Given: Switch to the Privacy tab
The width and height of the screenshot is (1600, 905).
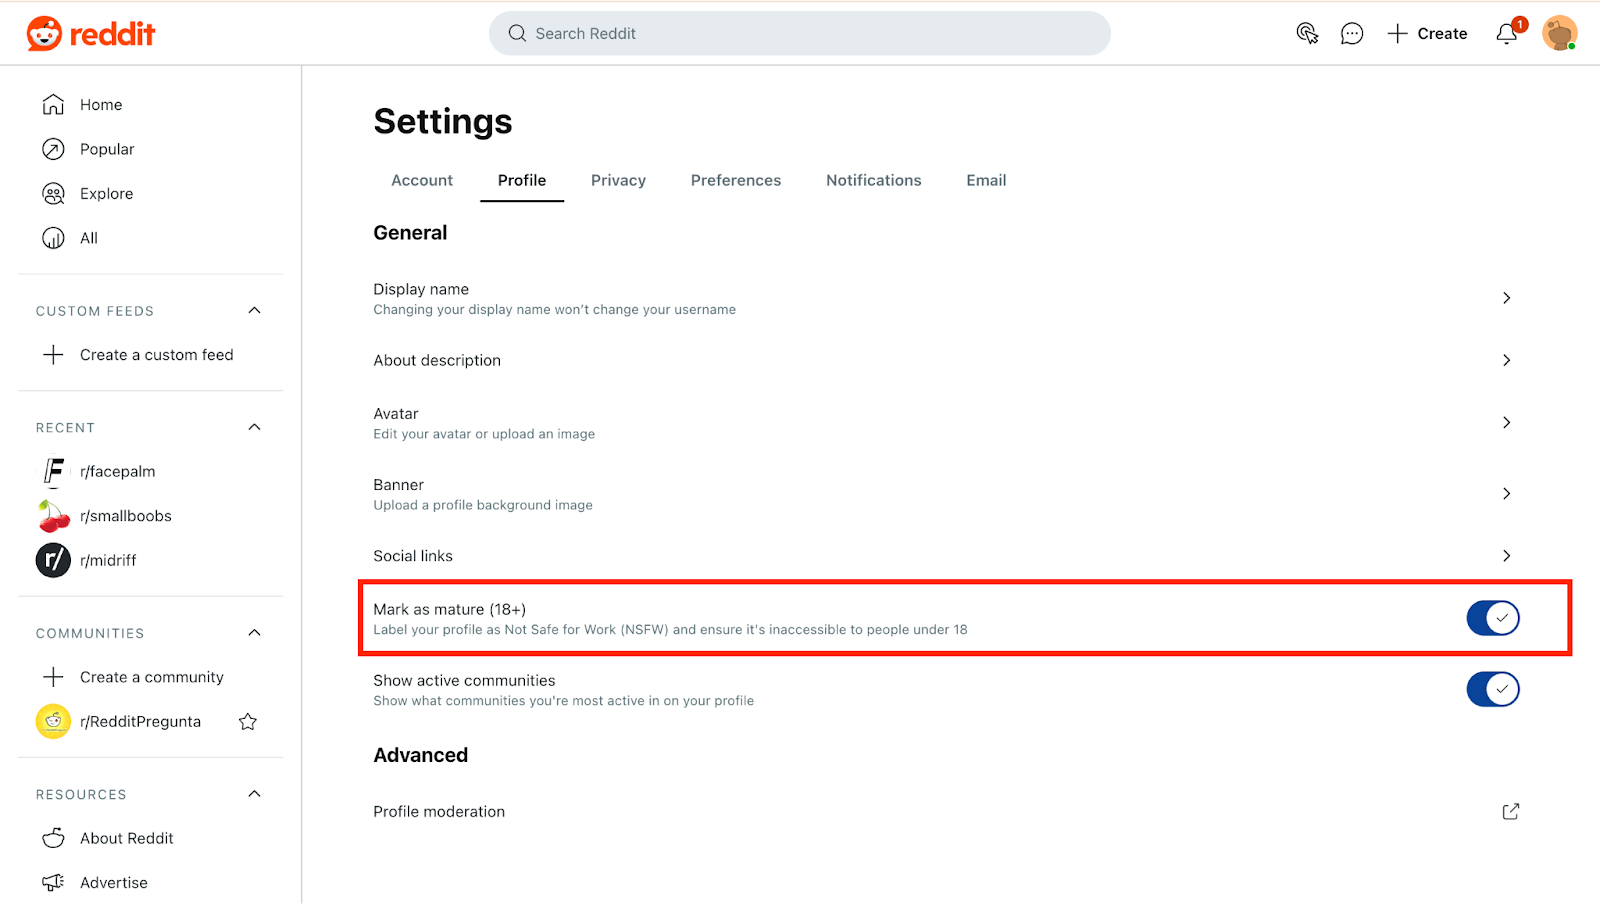Looking at the screenshot, I should tap(618, 181).
